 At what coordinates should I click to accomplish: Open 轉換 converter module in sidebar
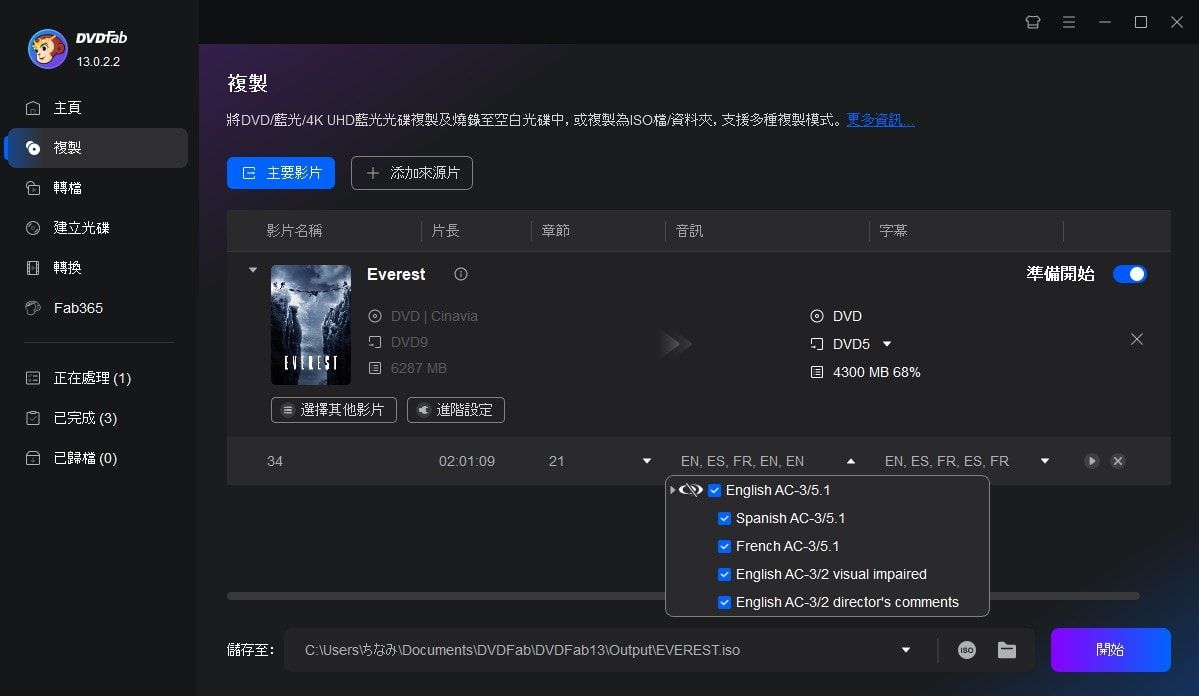click(96, 268)
